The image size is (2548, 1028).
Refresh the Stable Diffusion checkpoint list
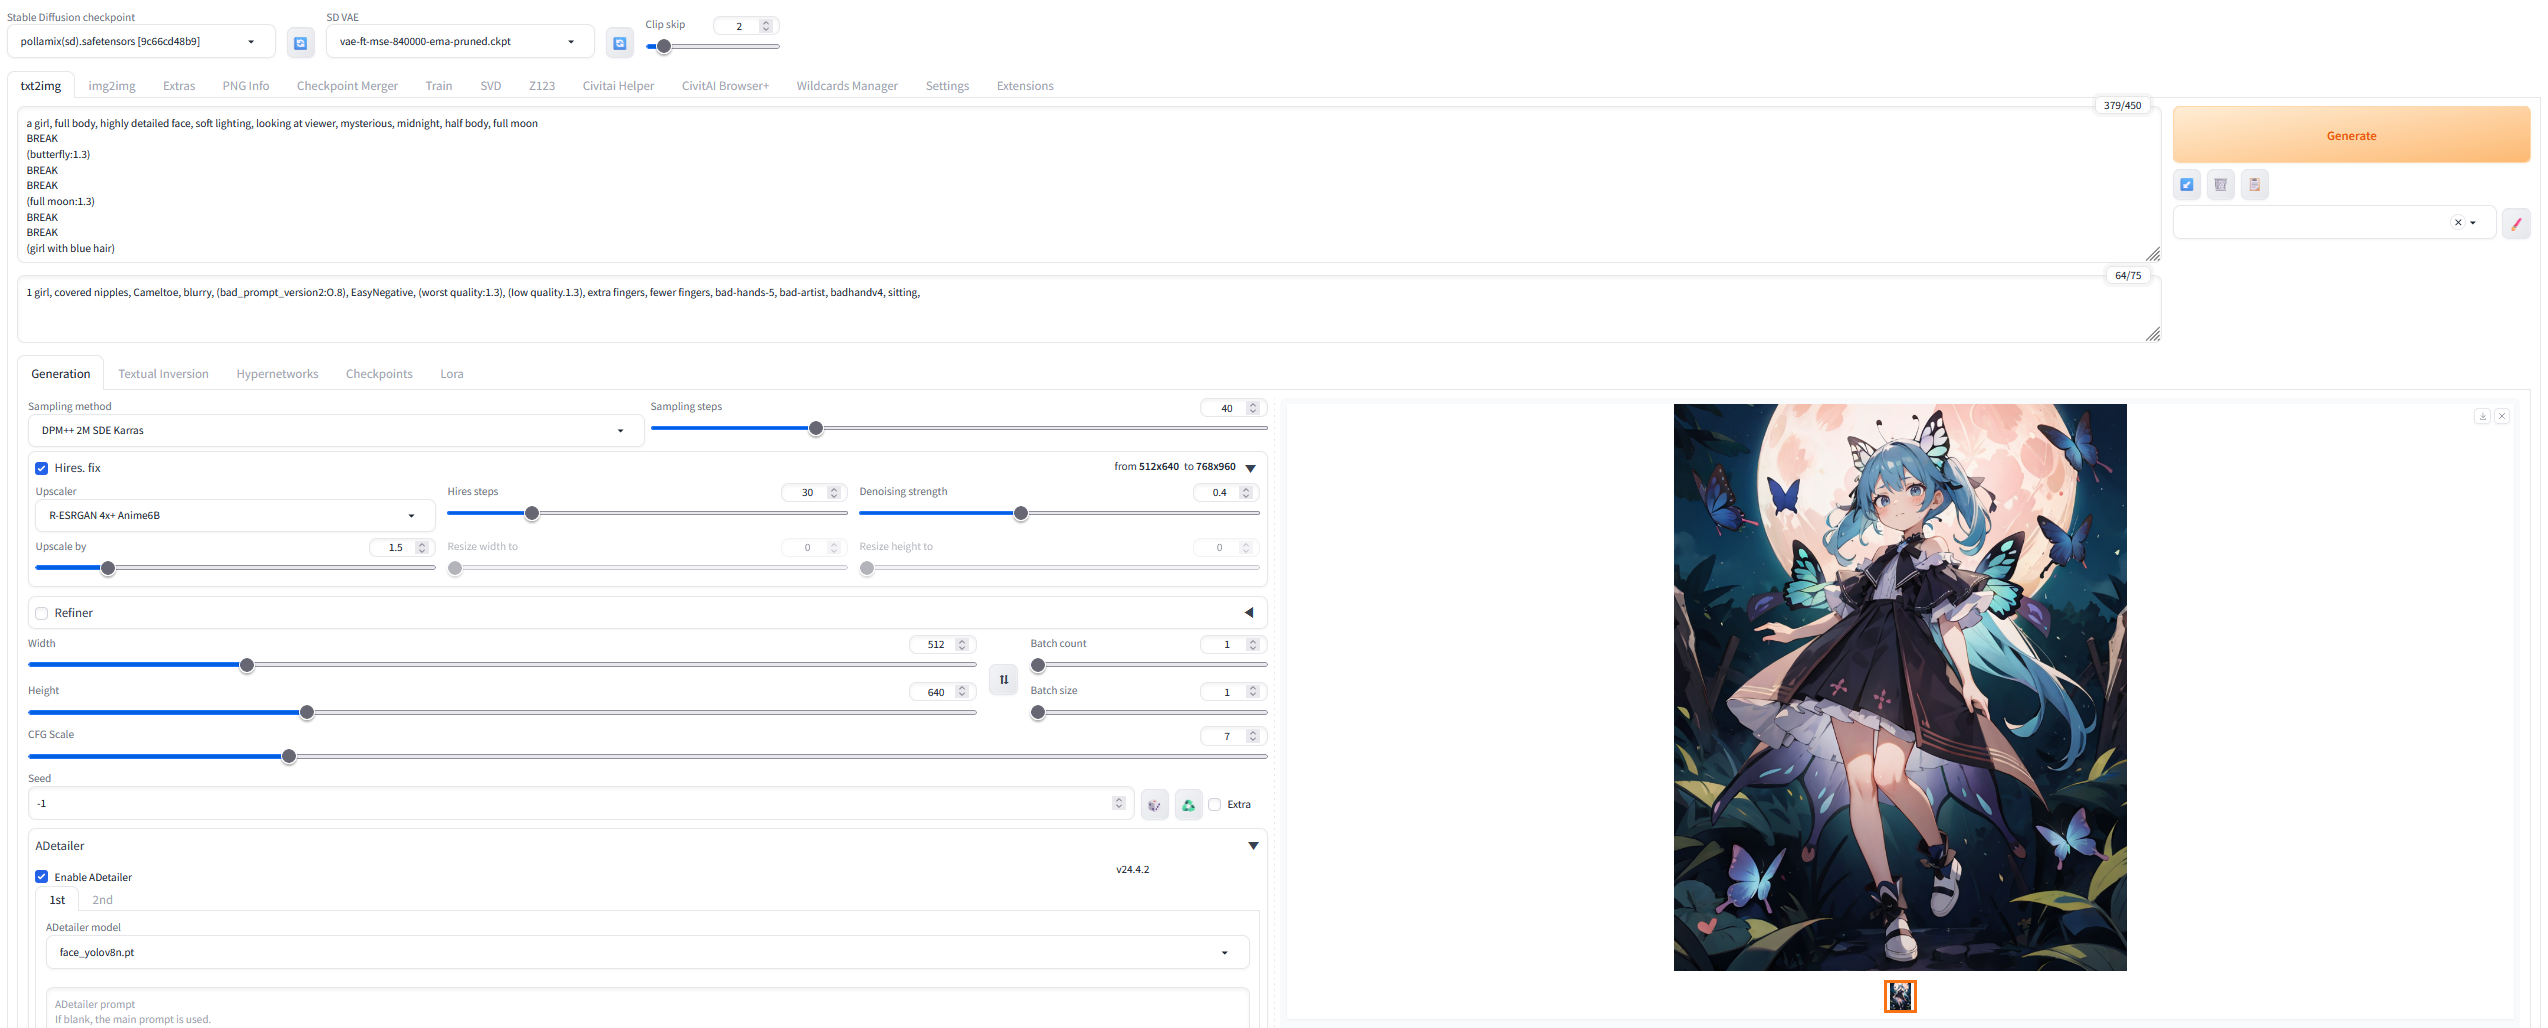coord(300,43)
